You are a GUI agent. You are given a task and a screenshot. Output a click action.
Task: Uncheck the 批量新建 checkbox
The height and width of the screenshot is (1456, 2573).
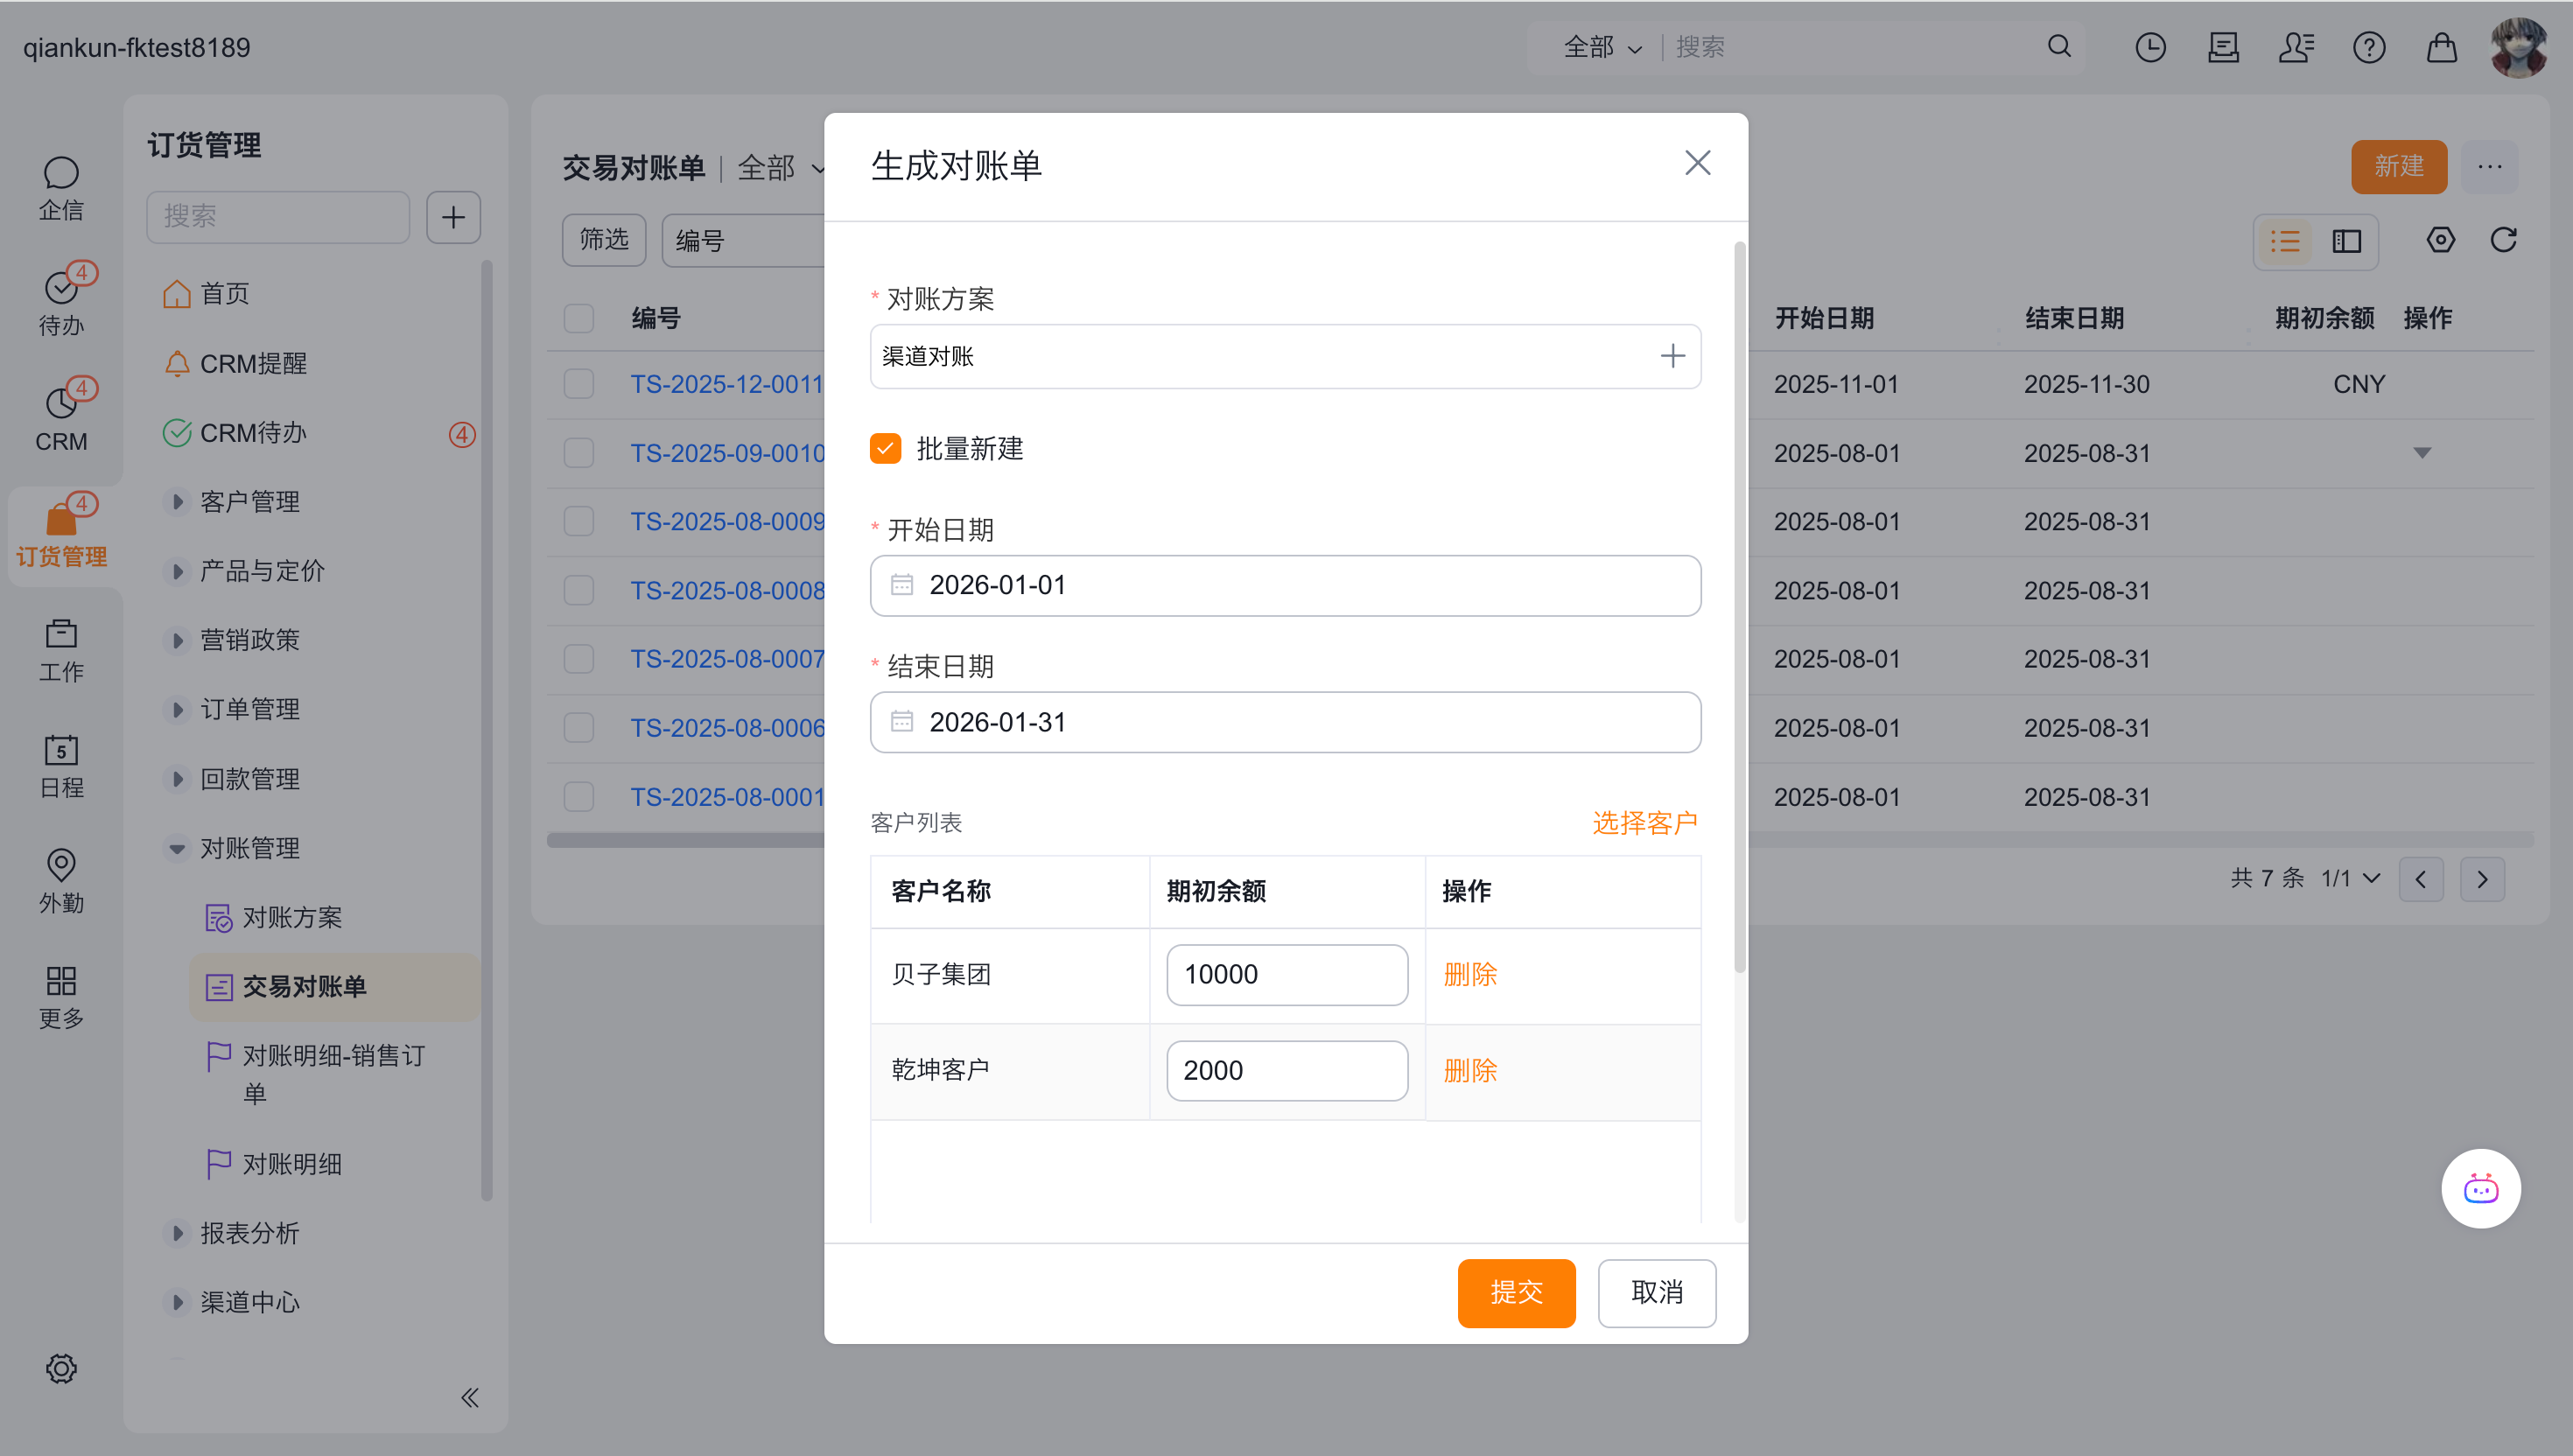pyautogui.click(x=885, y=448)
